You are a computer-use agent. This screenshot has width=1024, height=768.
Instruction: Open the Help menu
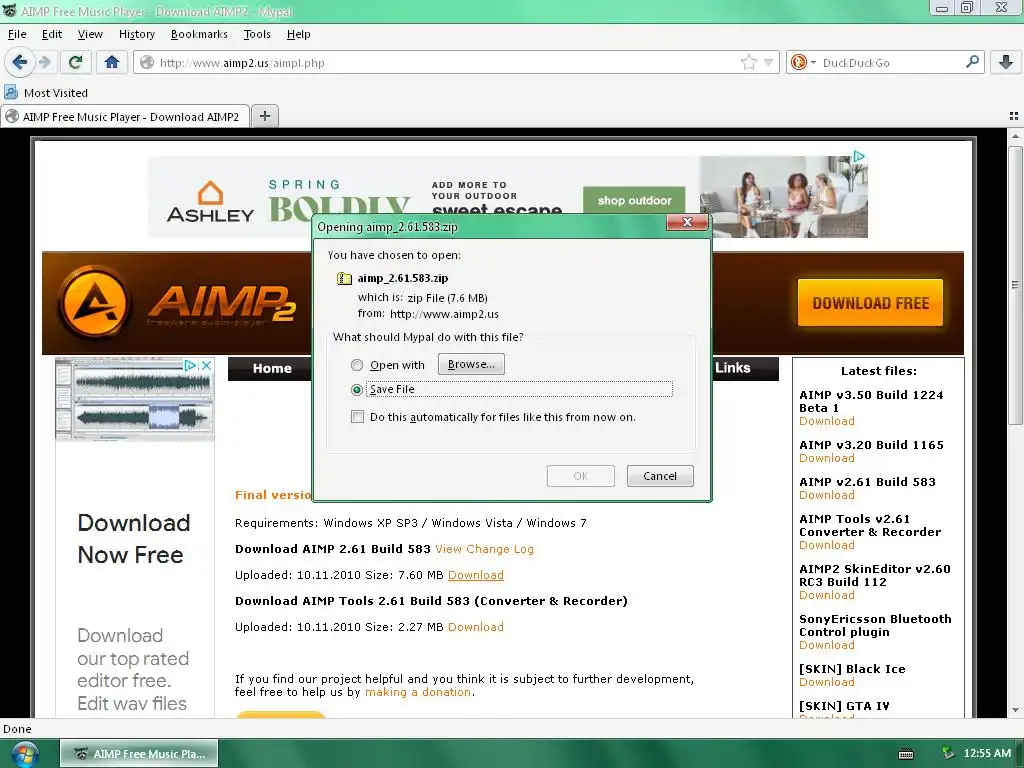click(x=298, y=34)
